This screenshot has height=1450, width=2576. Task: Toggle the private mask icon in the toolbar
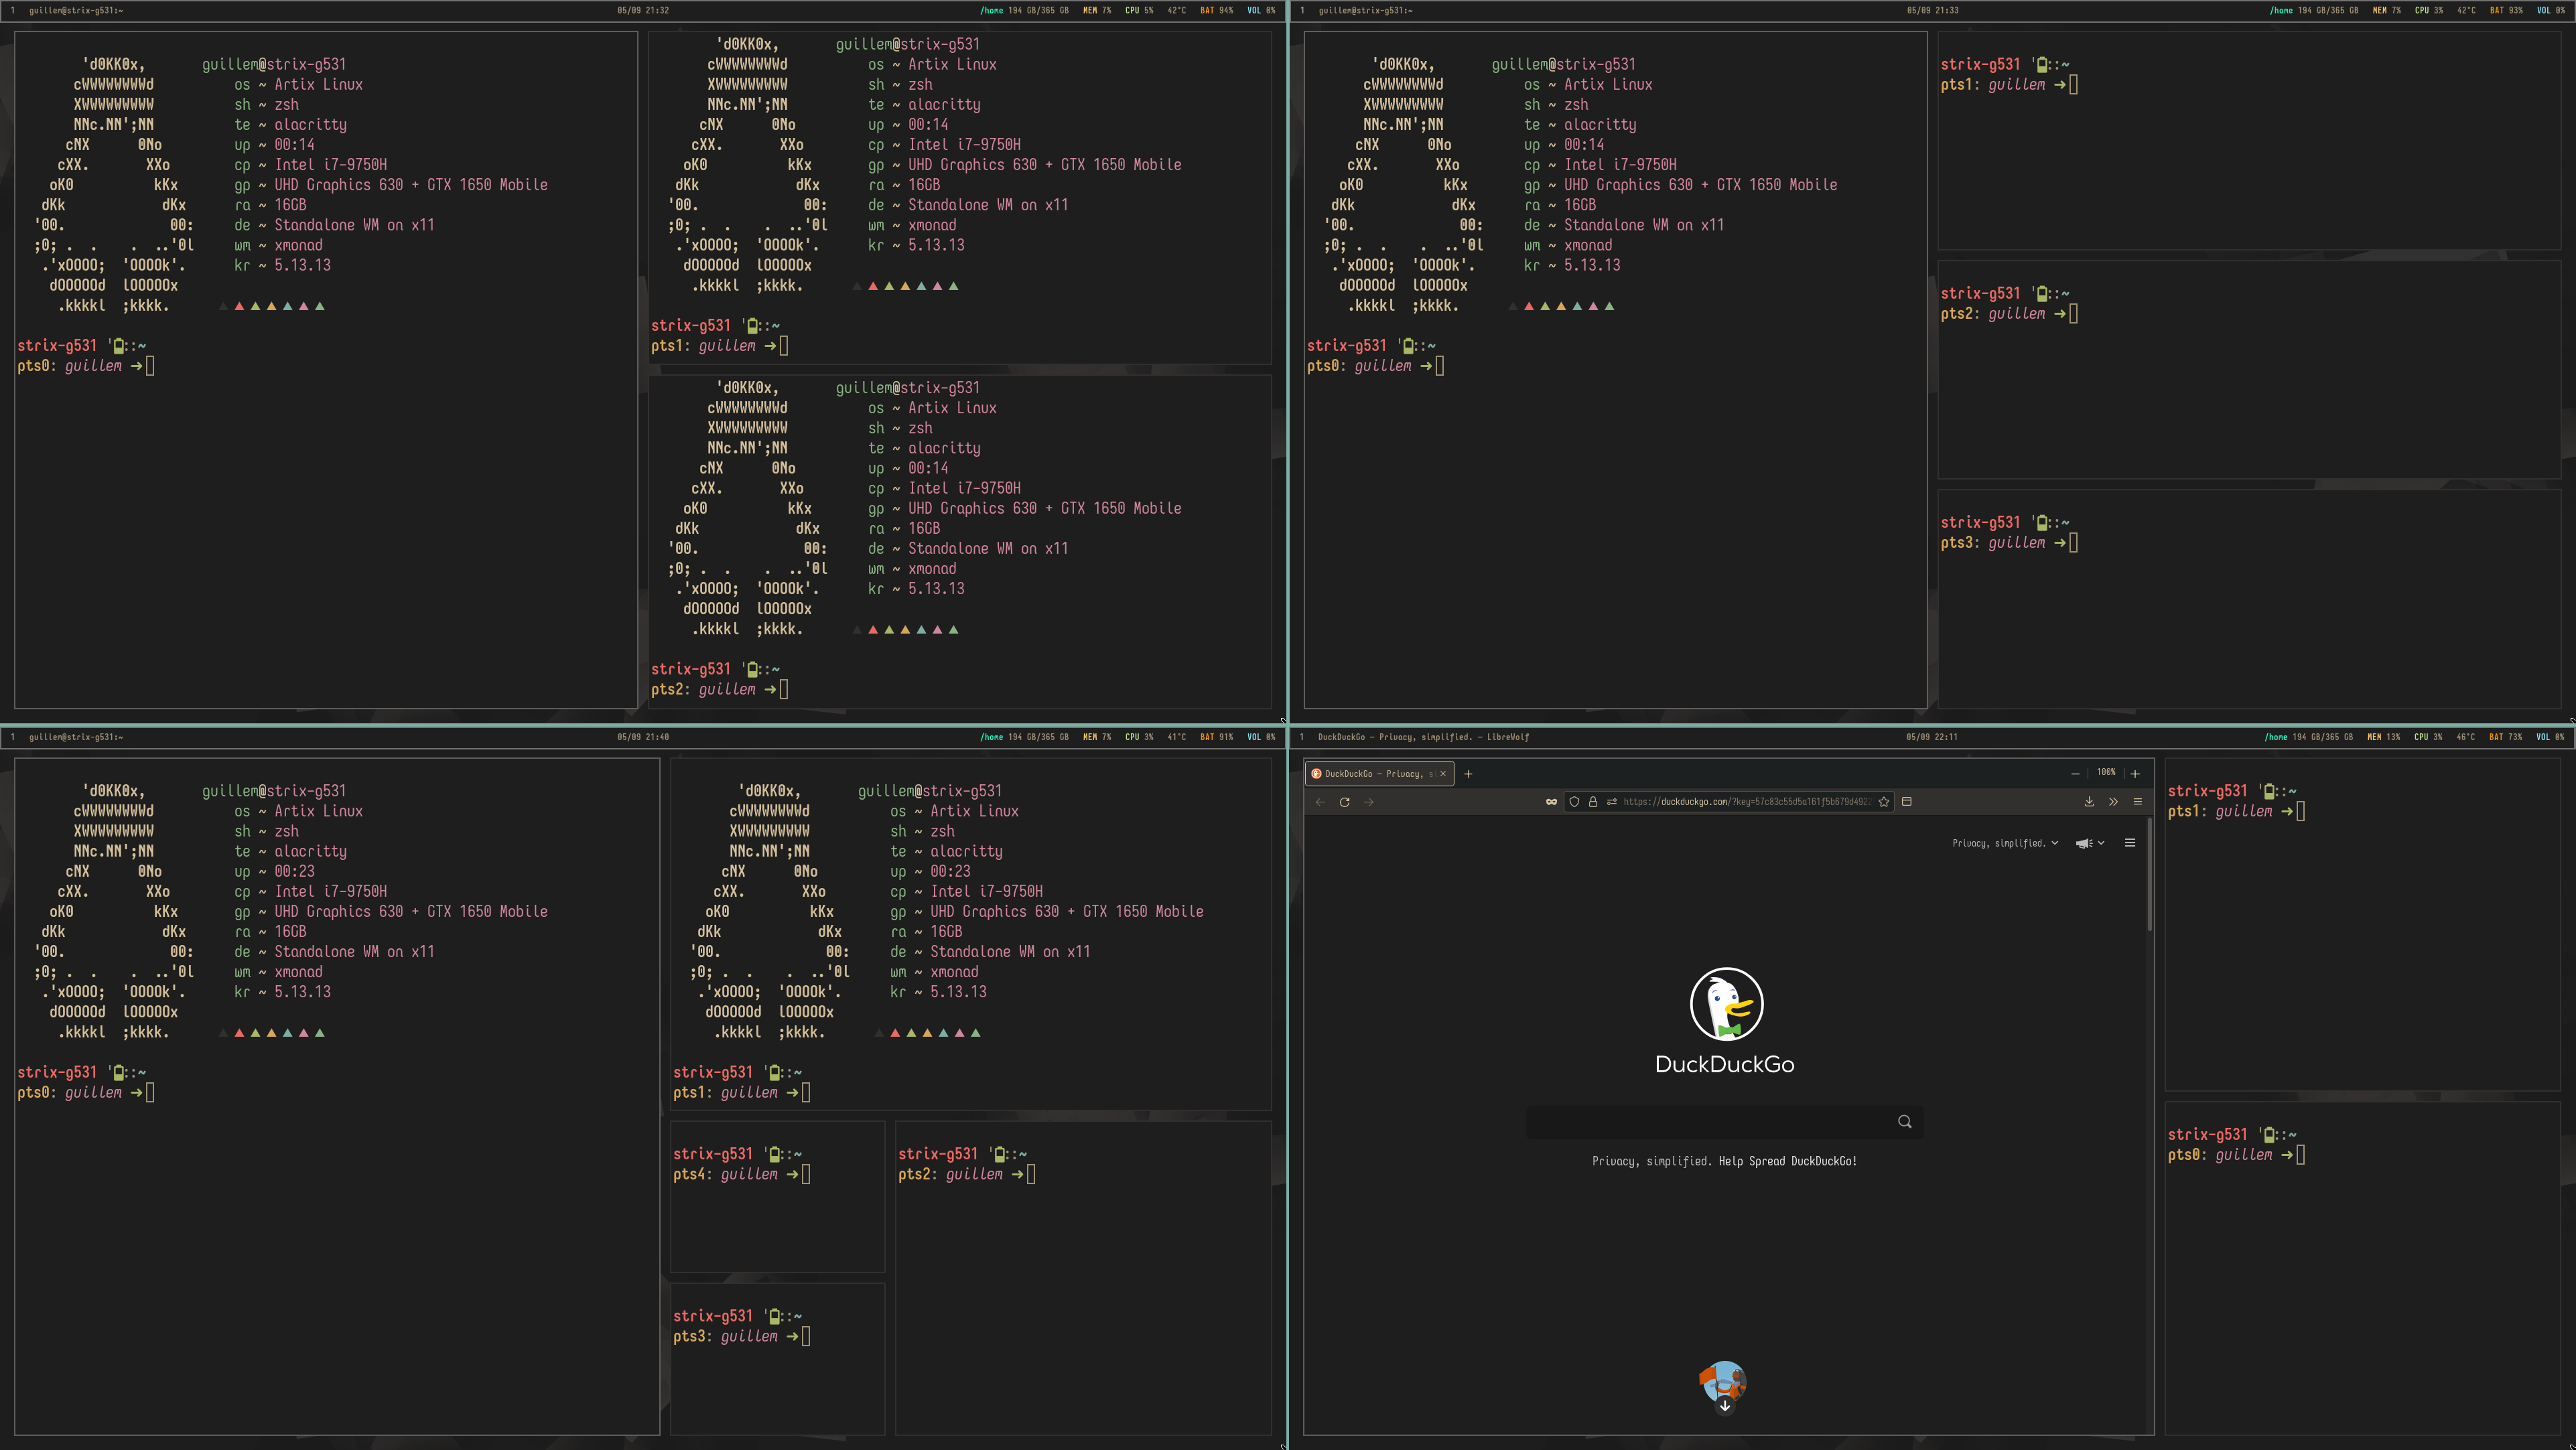(1551, 802)
